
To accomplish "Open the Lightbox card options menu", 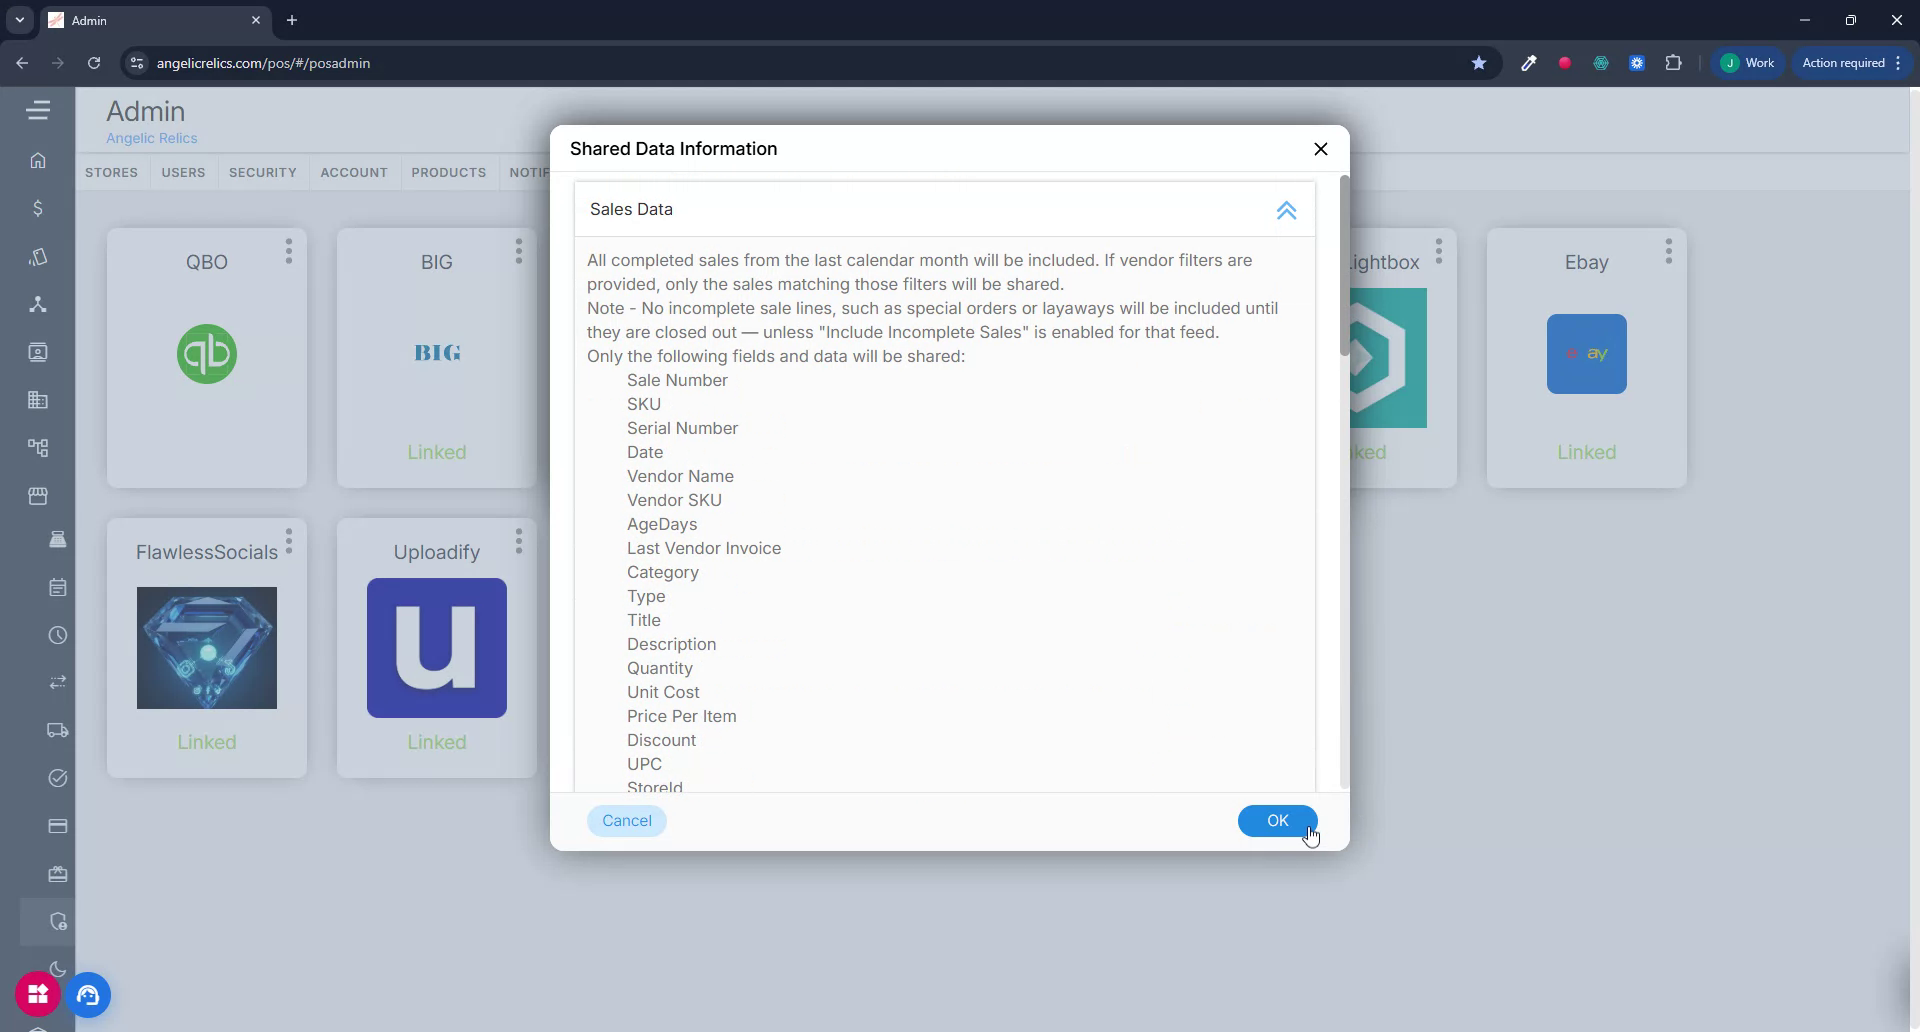I will [1439, 251].
